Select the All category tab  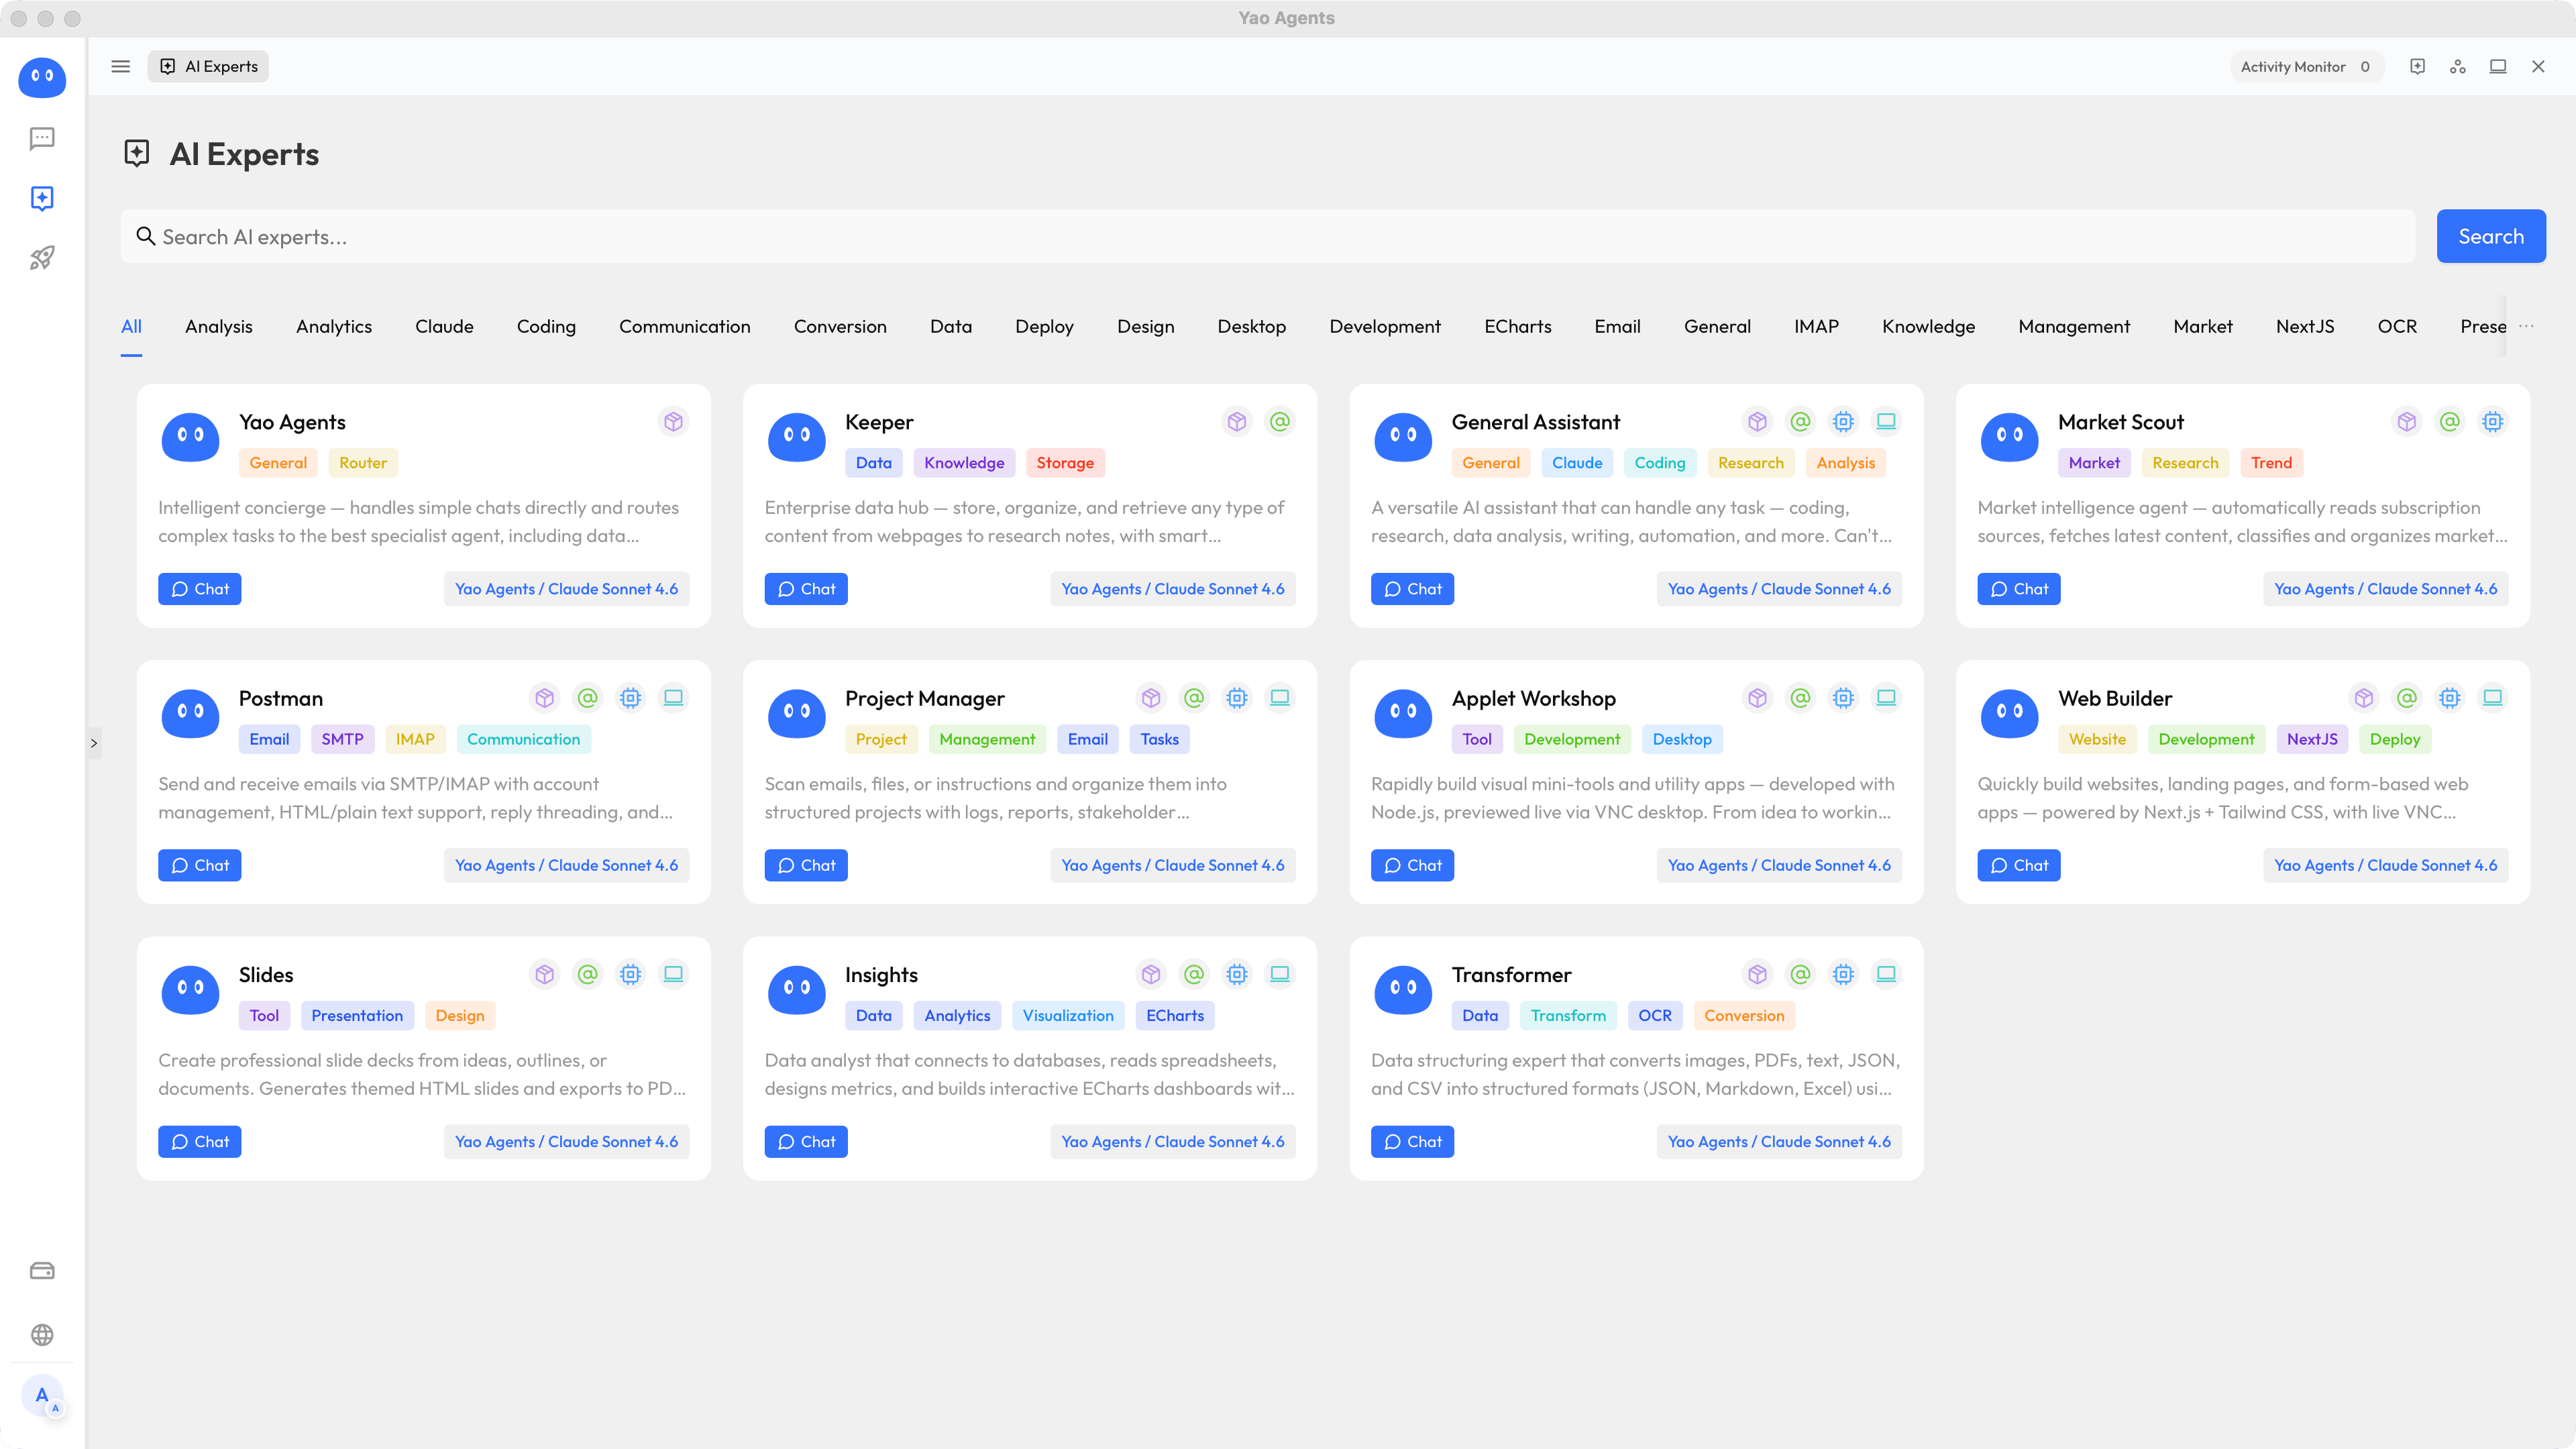click(131, 326)
